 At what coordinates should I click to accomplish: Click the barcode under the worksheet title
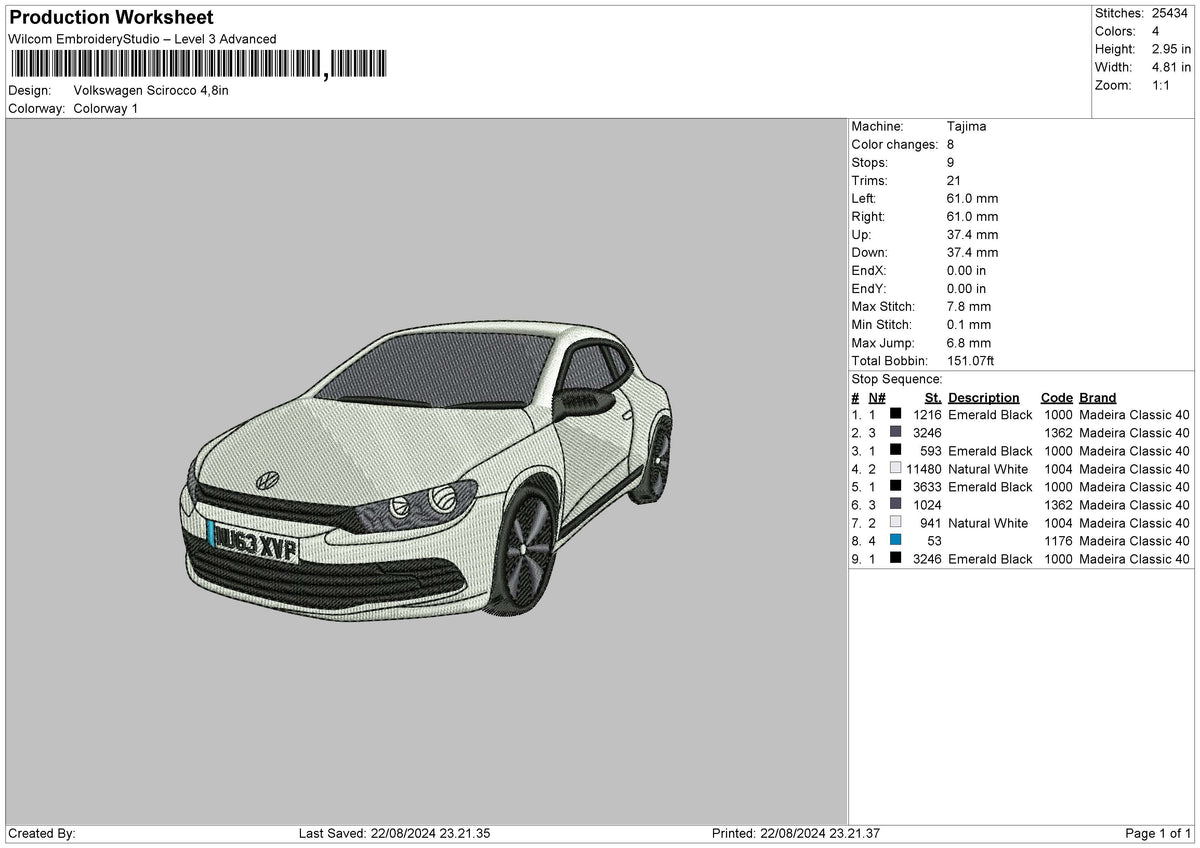pos(197,65)
